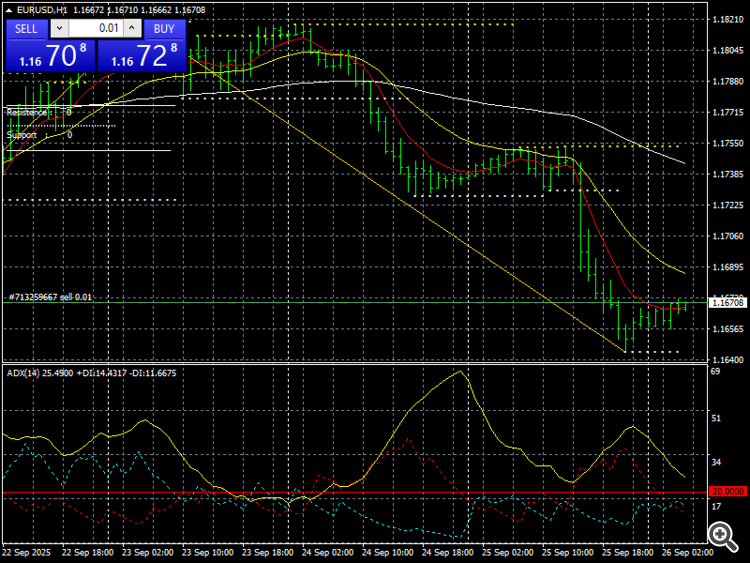Click the ADX scale value 34
Image resolution: width=750 pixels, height=563 pixels.
click(x=716, y=463)
